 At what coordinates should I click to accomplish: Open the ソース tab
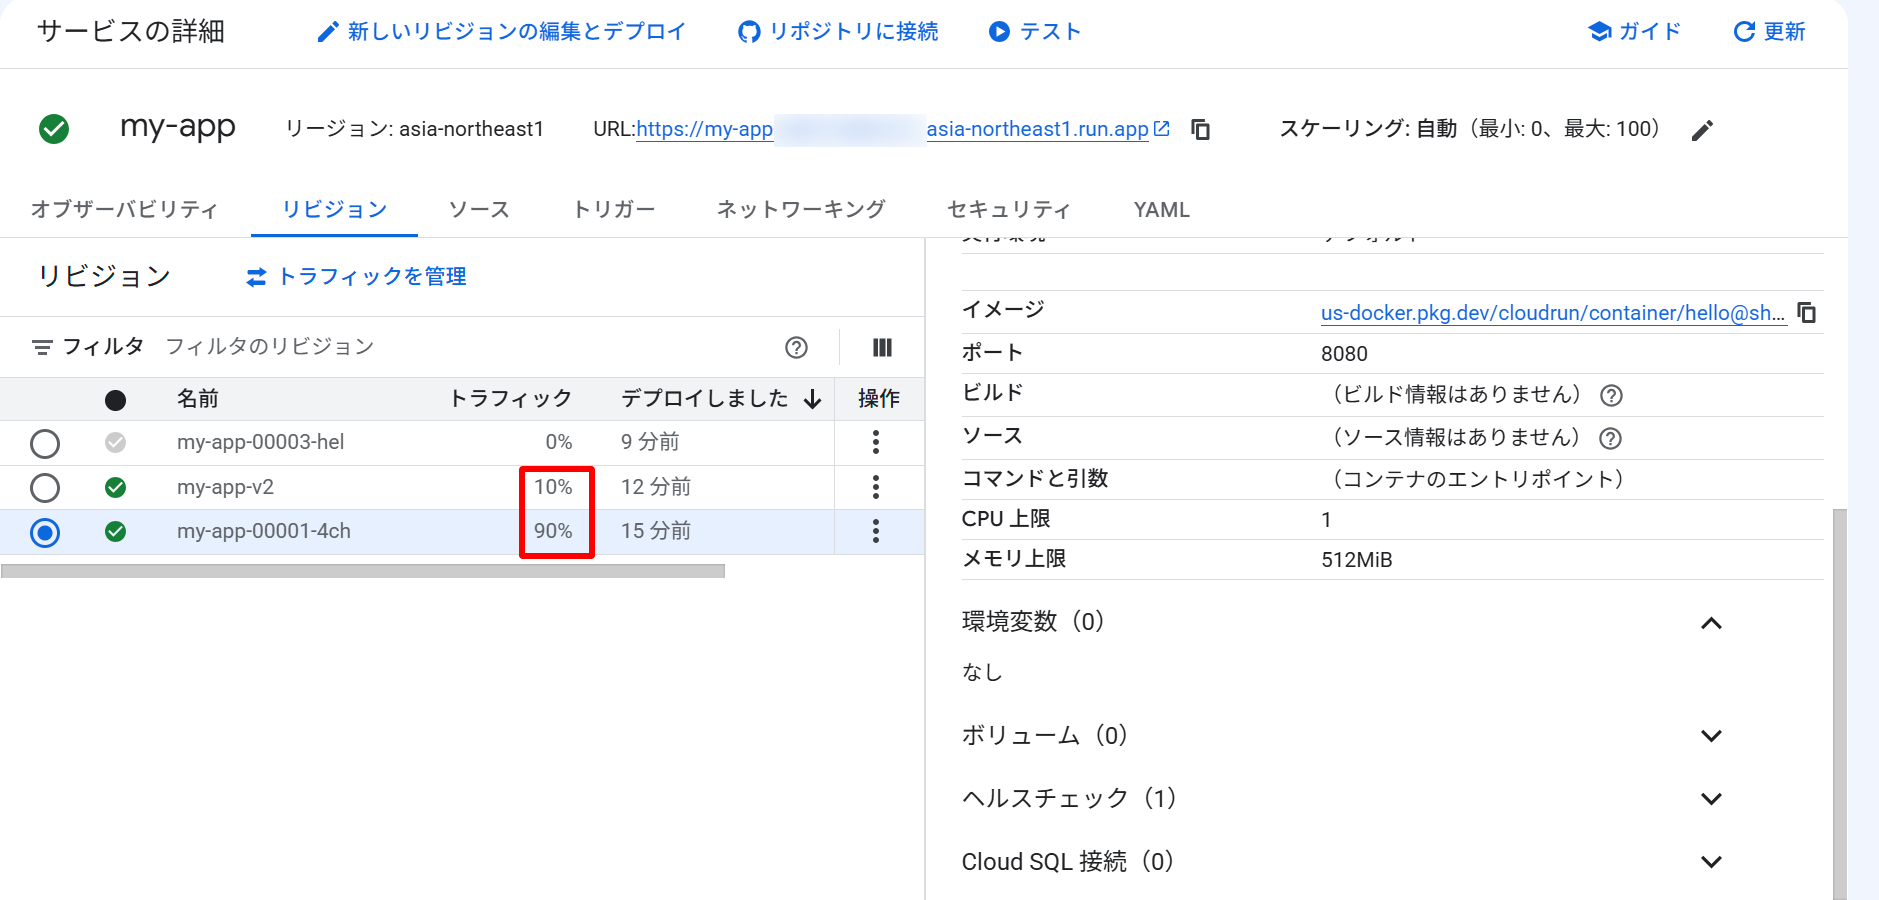479,210
